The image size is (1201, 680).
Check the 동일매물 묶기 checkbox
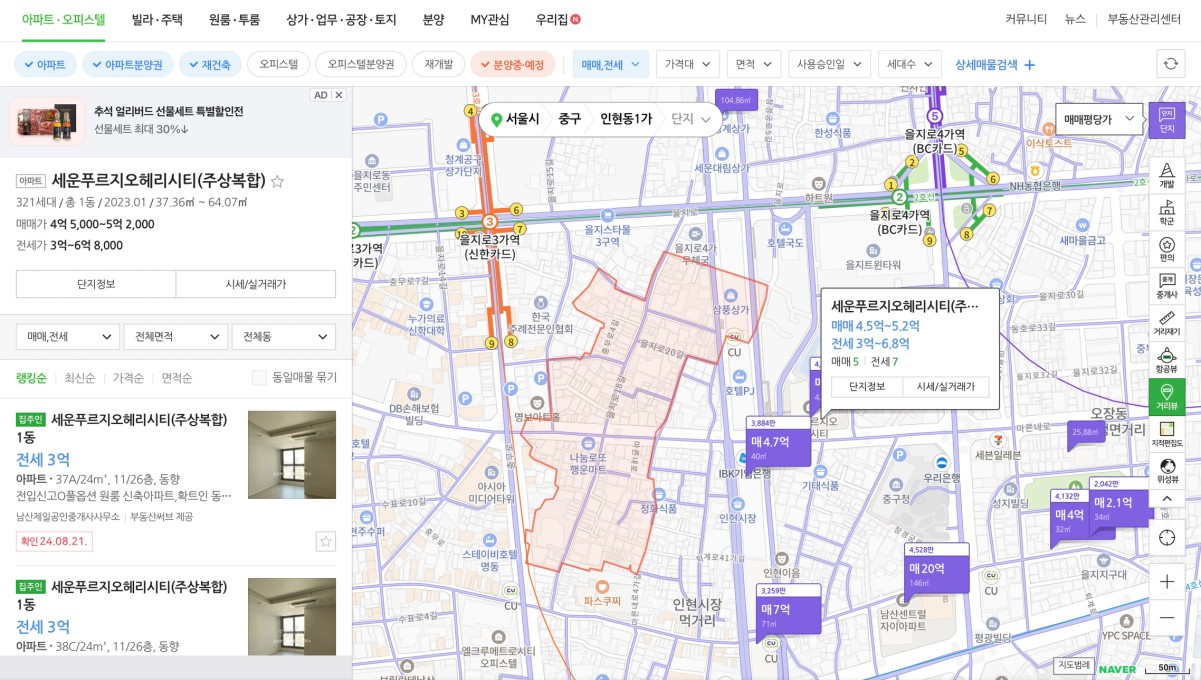[259, 377]
